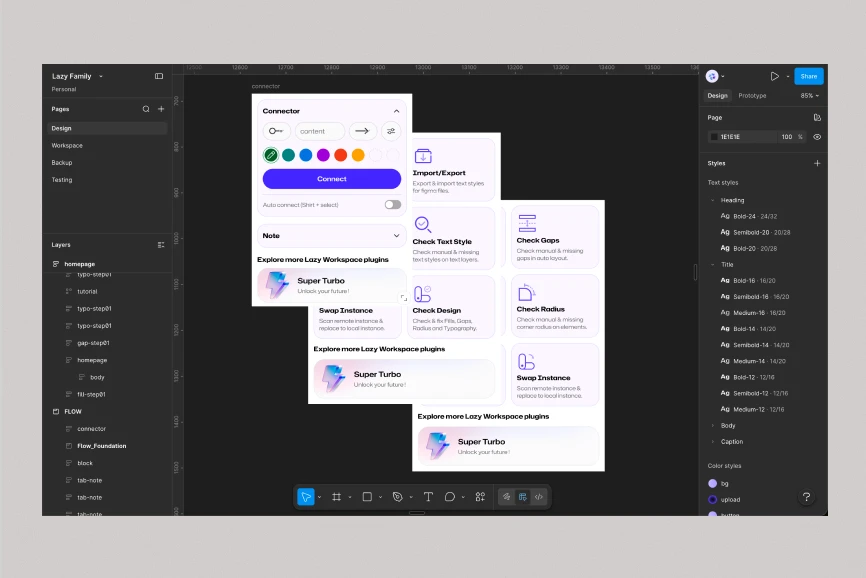The width and height of the screenshot is (866, 578).
Task: Toggle page background visibility eye
Action: click(817, 137)
